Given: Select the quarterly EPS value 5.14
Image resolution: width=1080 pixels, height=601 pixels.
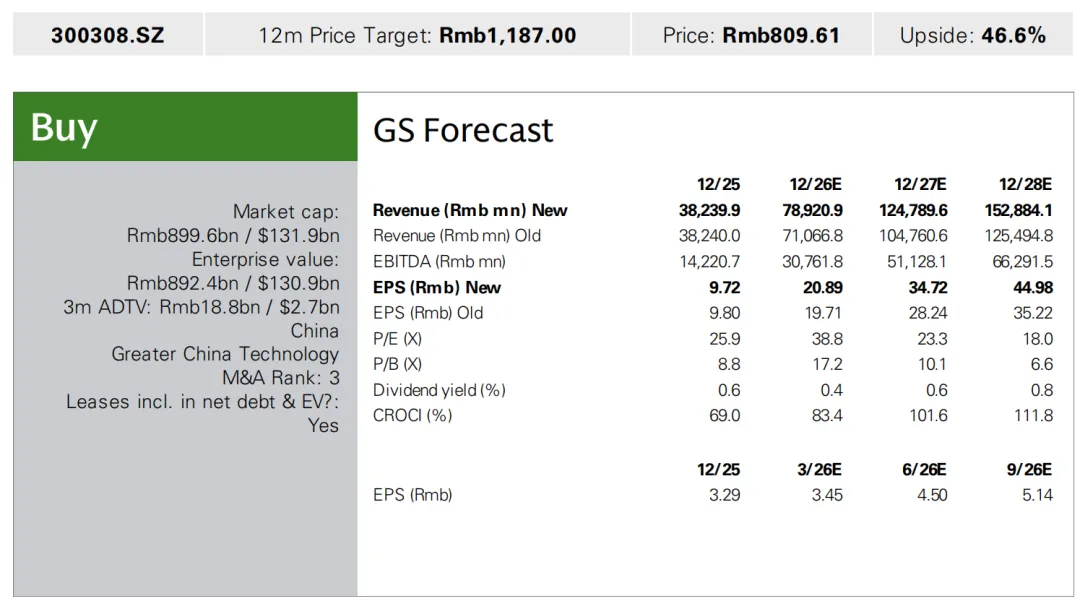Looking at the screenshot, I should click(x=1037, y=495).
